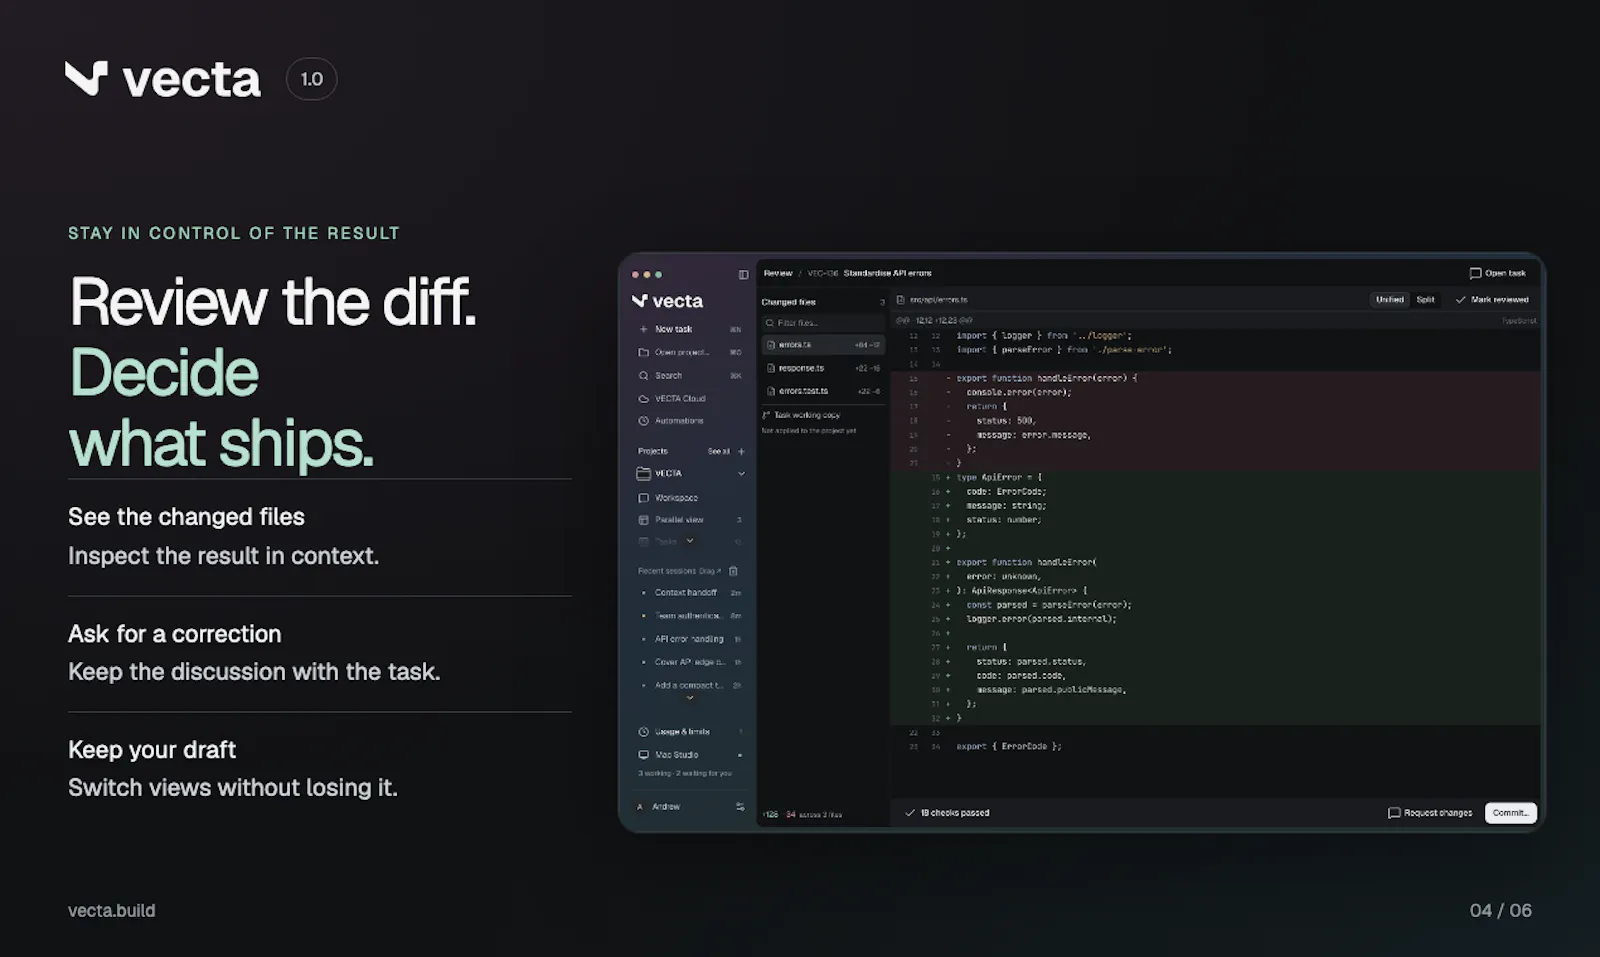Click the Workspace chat icon
The width and height of the screenshot is (1600, 957).
pyautogui.click(x=643, y=497)
